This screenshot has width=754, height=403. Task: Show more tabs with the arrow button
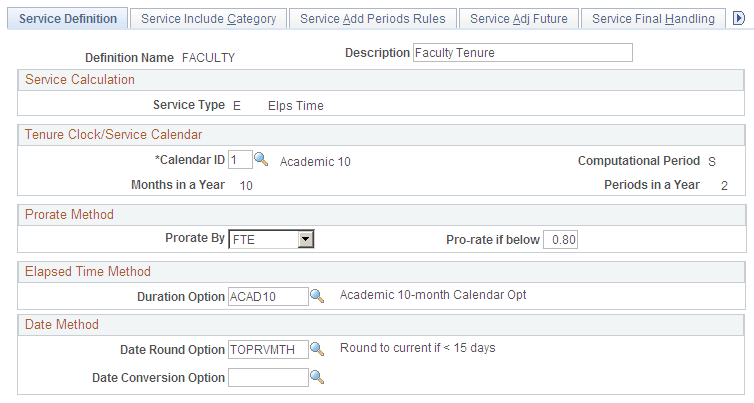pos(738,18)
